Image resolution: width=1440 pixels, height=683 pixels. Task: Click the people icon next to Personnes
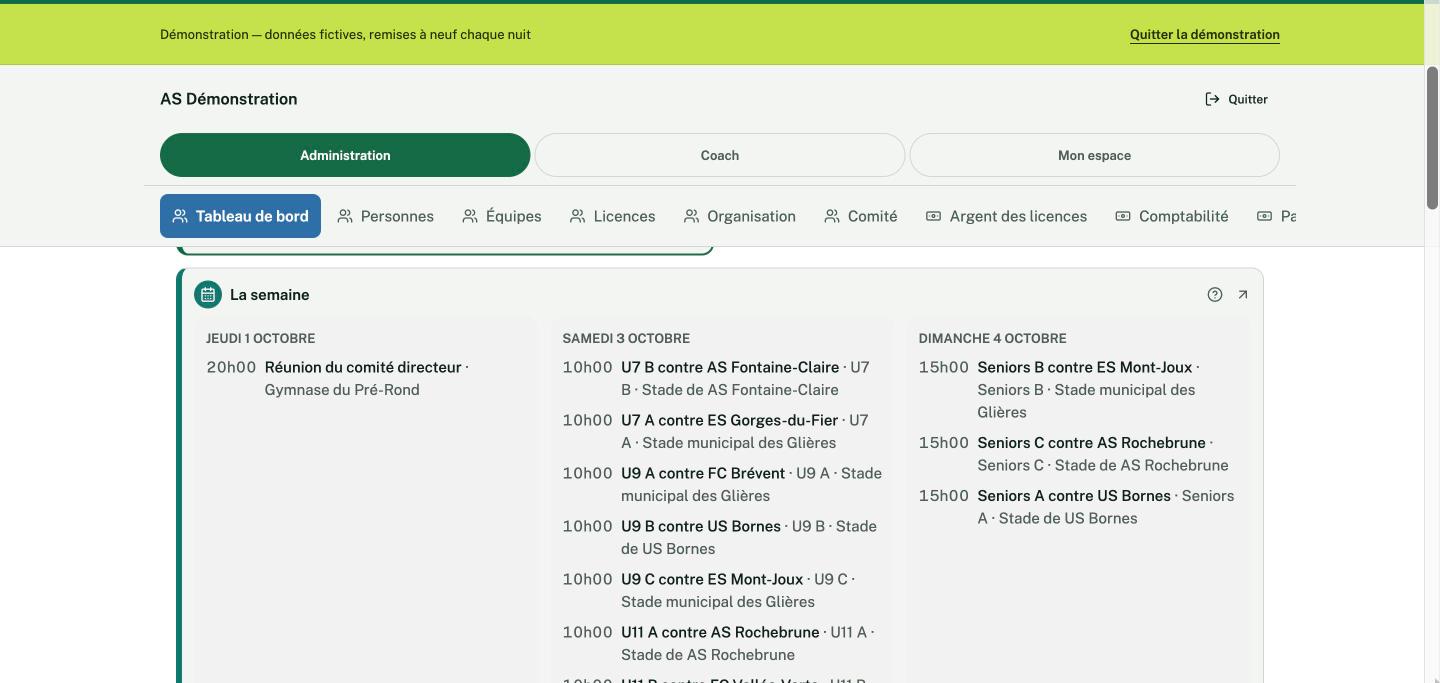[x=345, y=216]
